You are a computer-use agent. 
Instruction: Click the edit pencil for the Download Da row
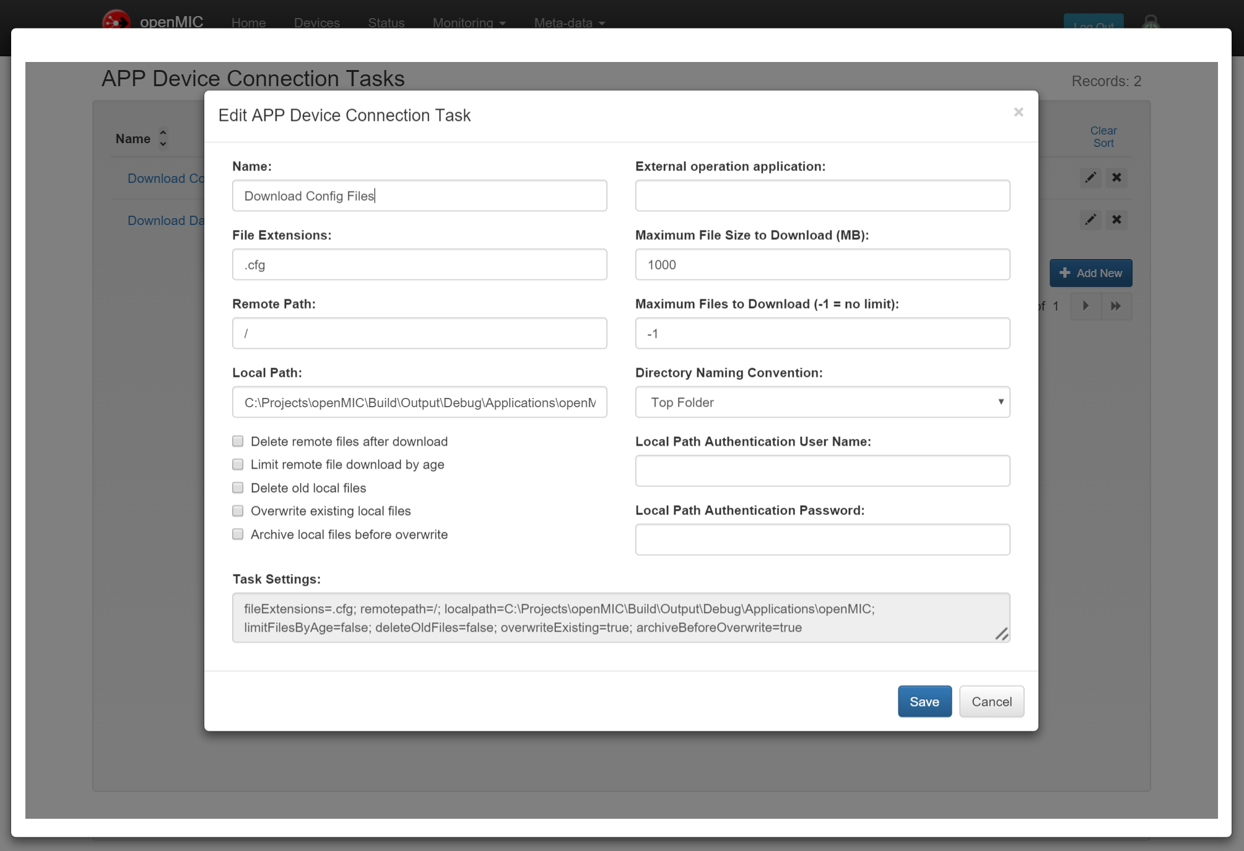(1090, 220)
